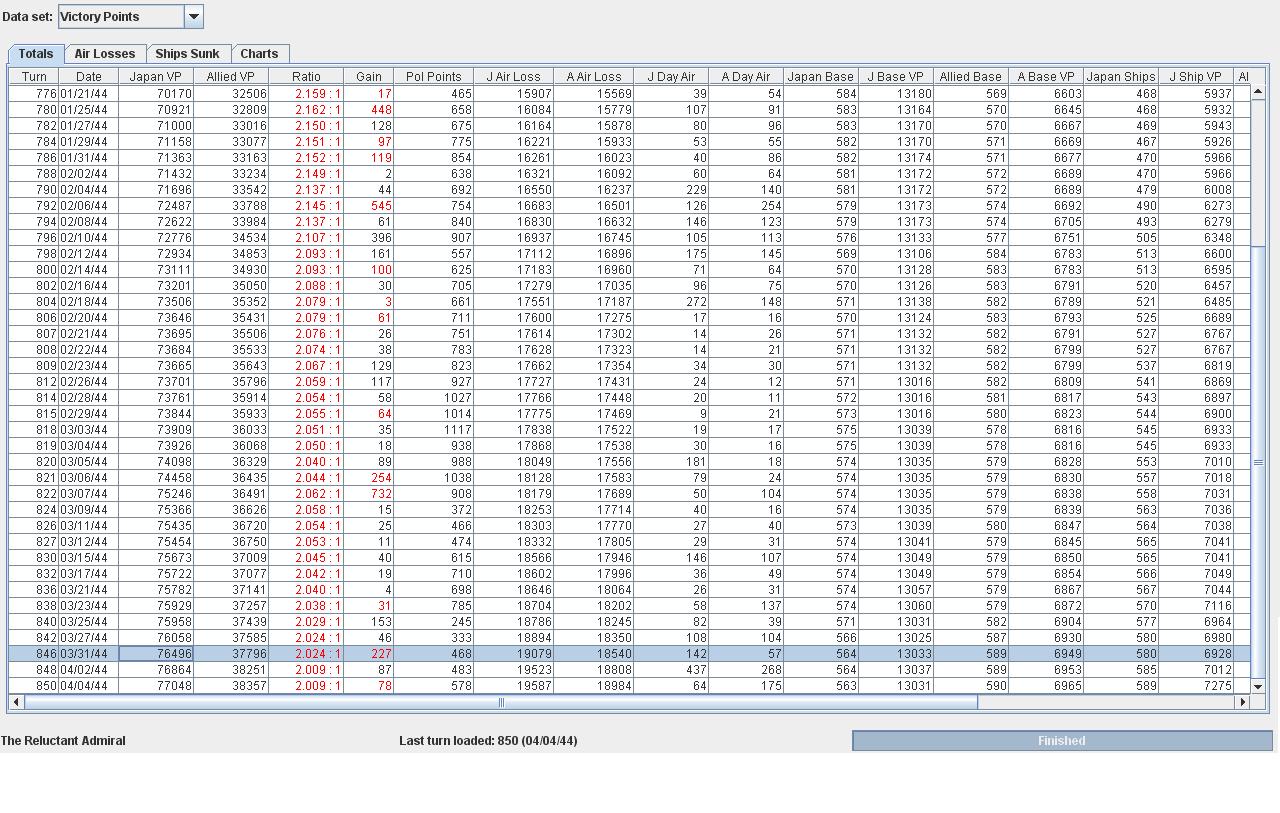Click the vertical scrollbar down arrow

coord(1258,687)
